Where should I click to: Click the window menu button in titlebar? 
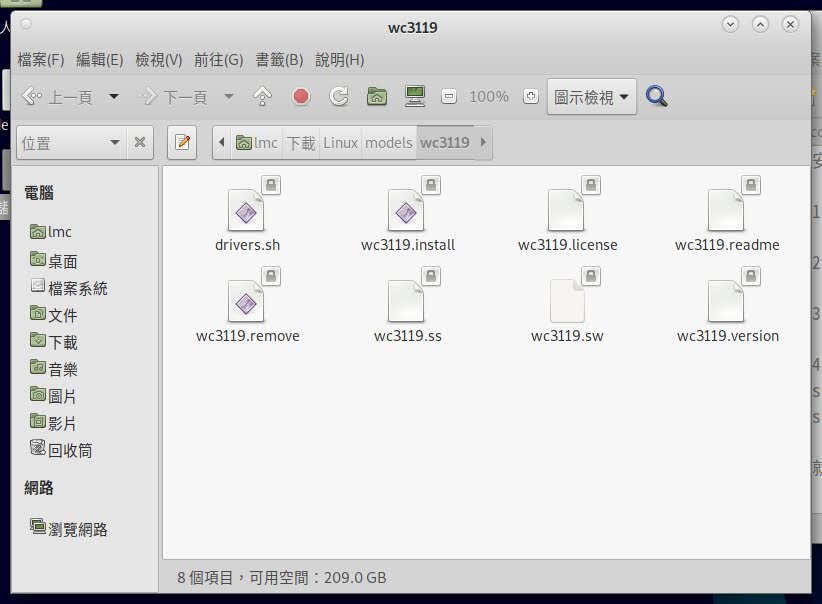(26, 24)
